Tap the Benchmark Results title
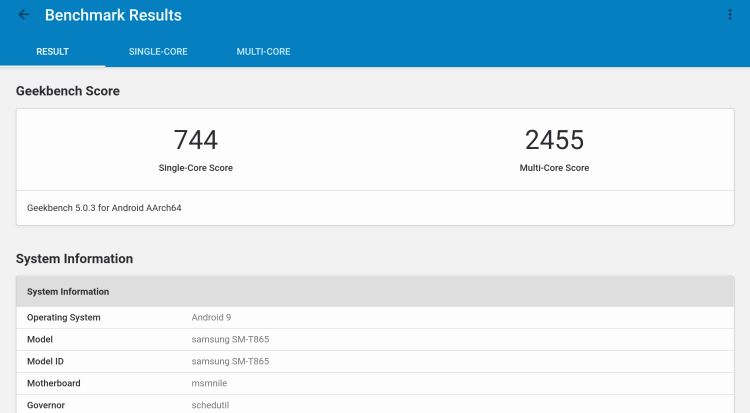The height and width of the screenshot is (413, 750). pyautogui.click(x=113, y=16)
